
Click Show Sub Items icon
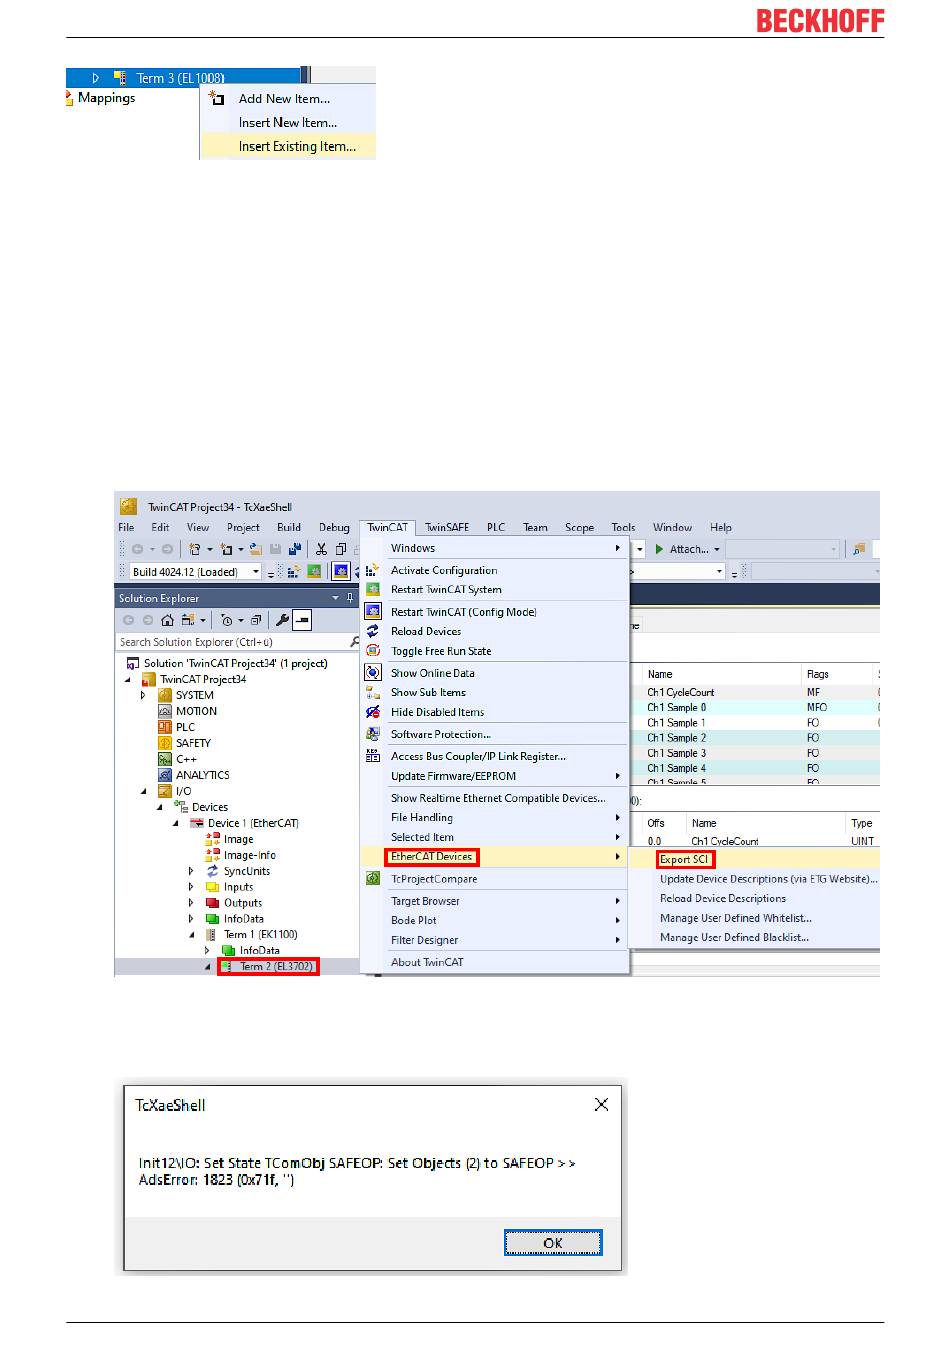373,692
